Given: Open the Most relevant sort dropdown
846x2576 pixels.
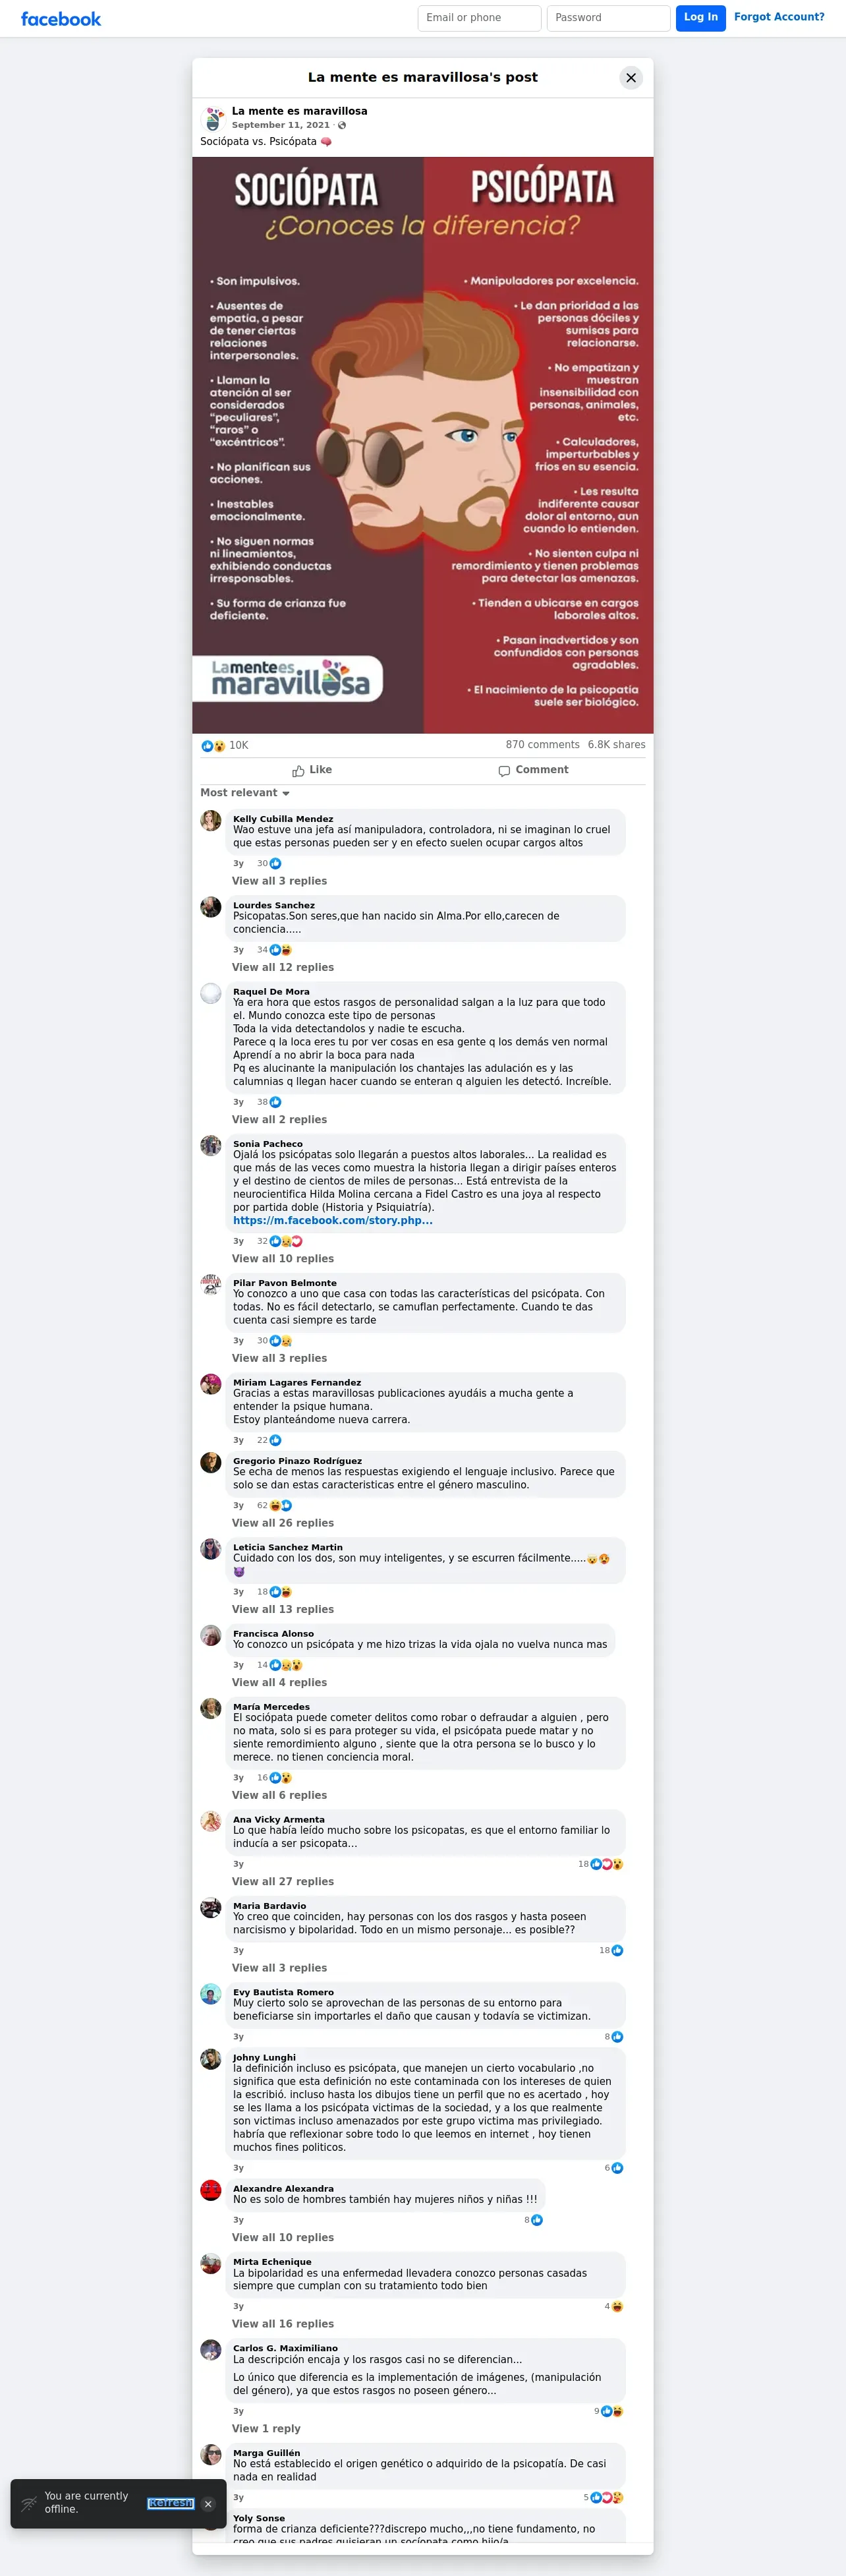Looking at the screenshot, I should click(245, 793).
